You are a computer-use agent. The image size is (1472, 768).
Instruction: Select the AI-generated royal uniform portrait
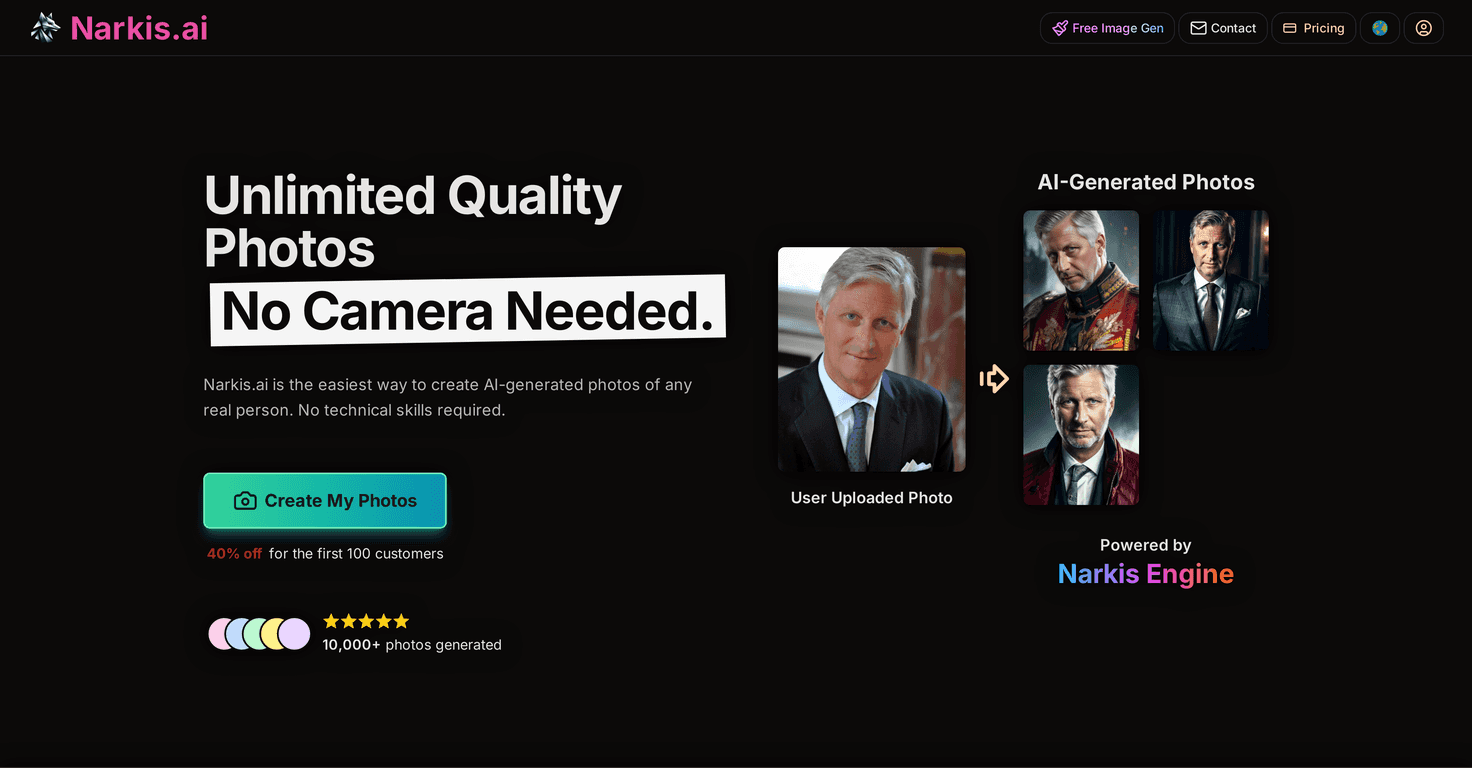tap(1080, 280)
